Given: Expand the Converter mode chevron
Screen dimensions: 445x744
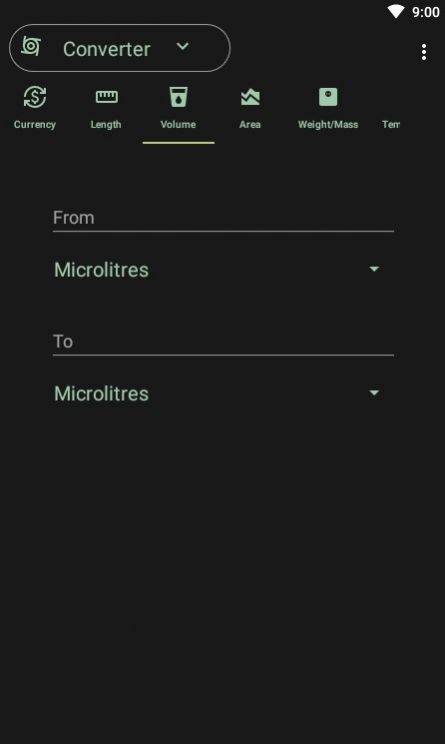Looking at the screenshot, I should click(x=183, y=46).
